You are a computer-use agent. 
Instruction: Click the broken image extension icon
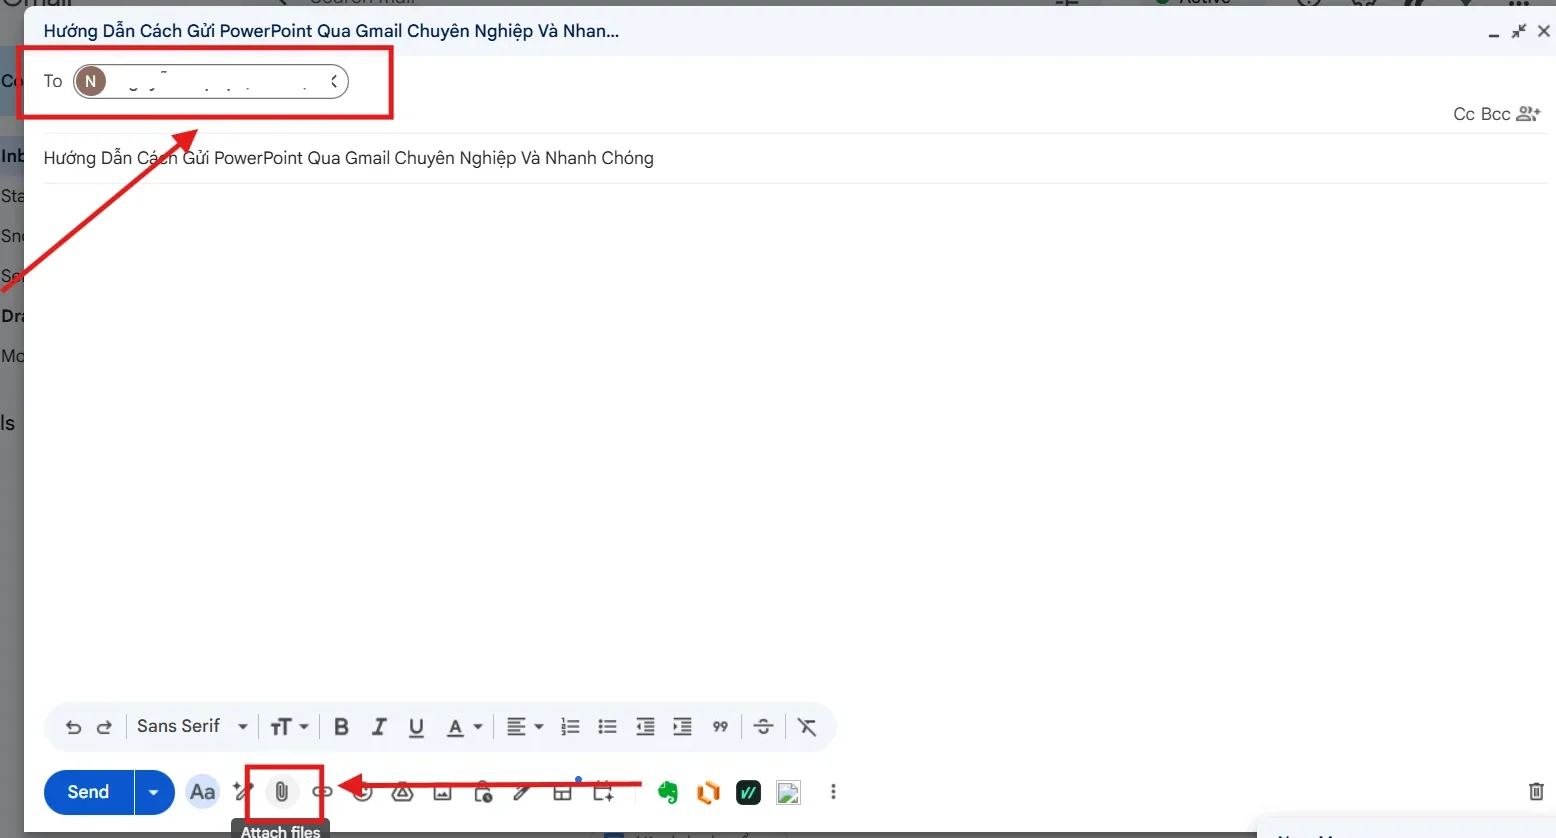tap(789, 793)
